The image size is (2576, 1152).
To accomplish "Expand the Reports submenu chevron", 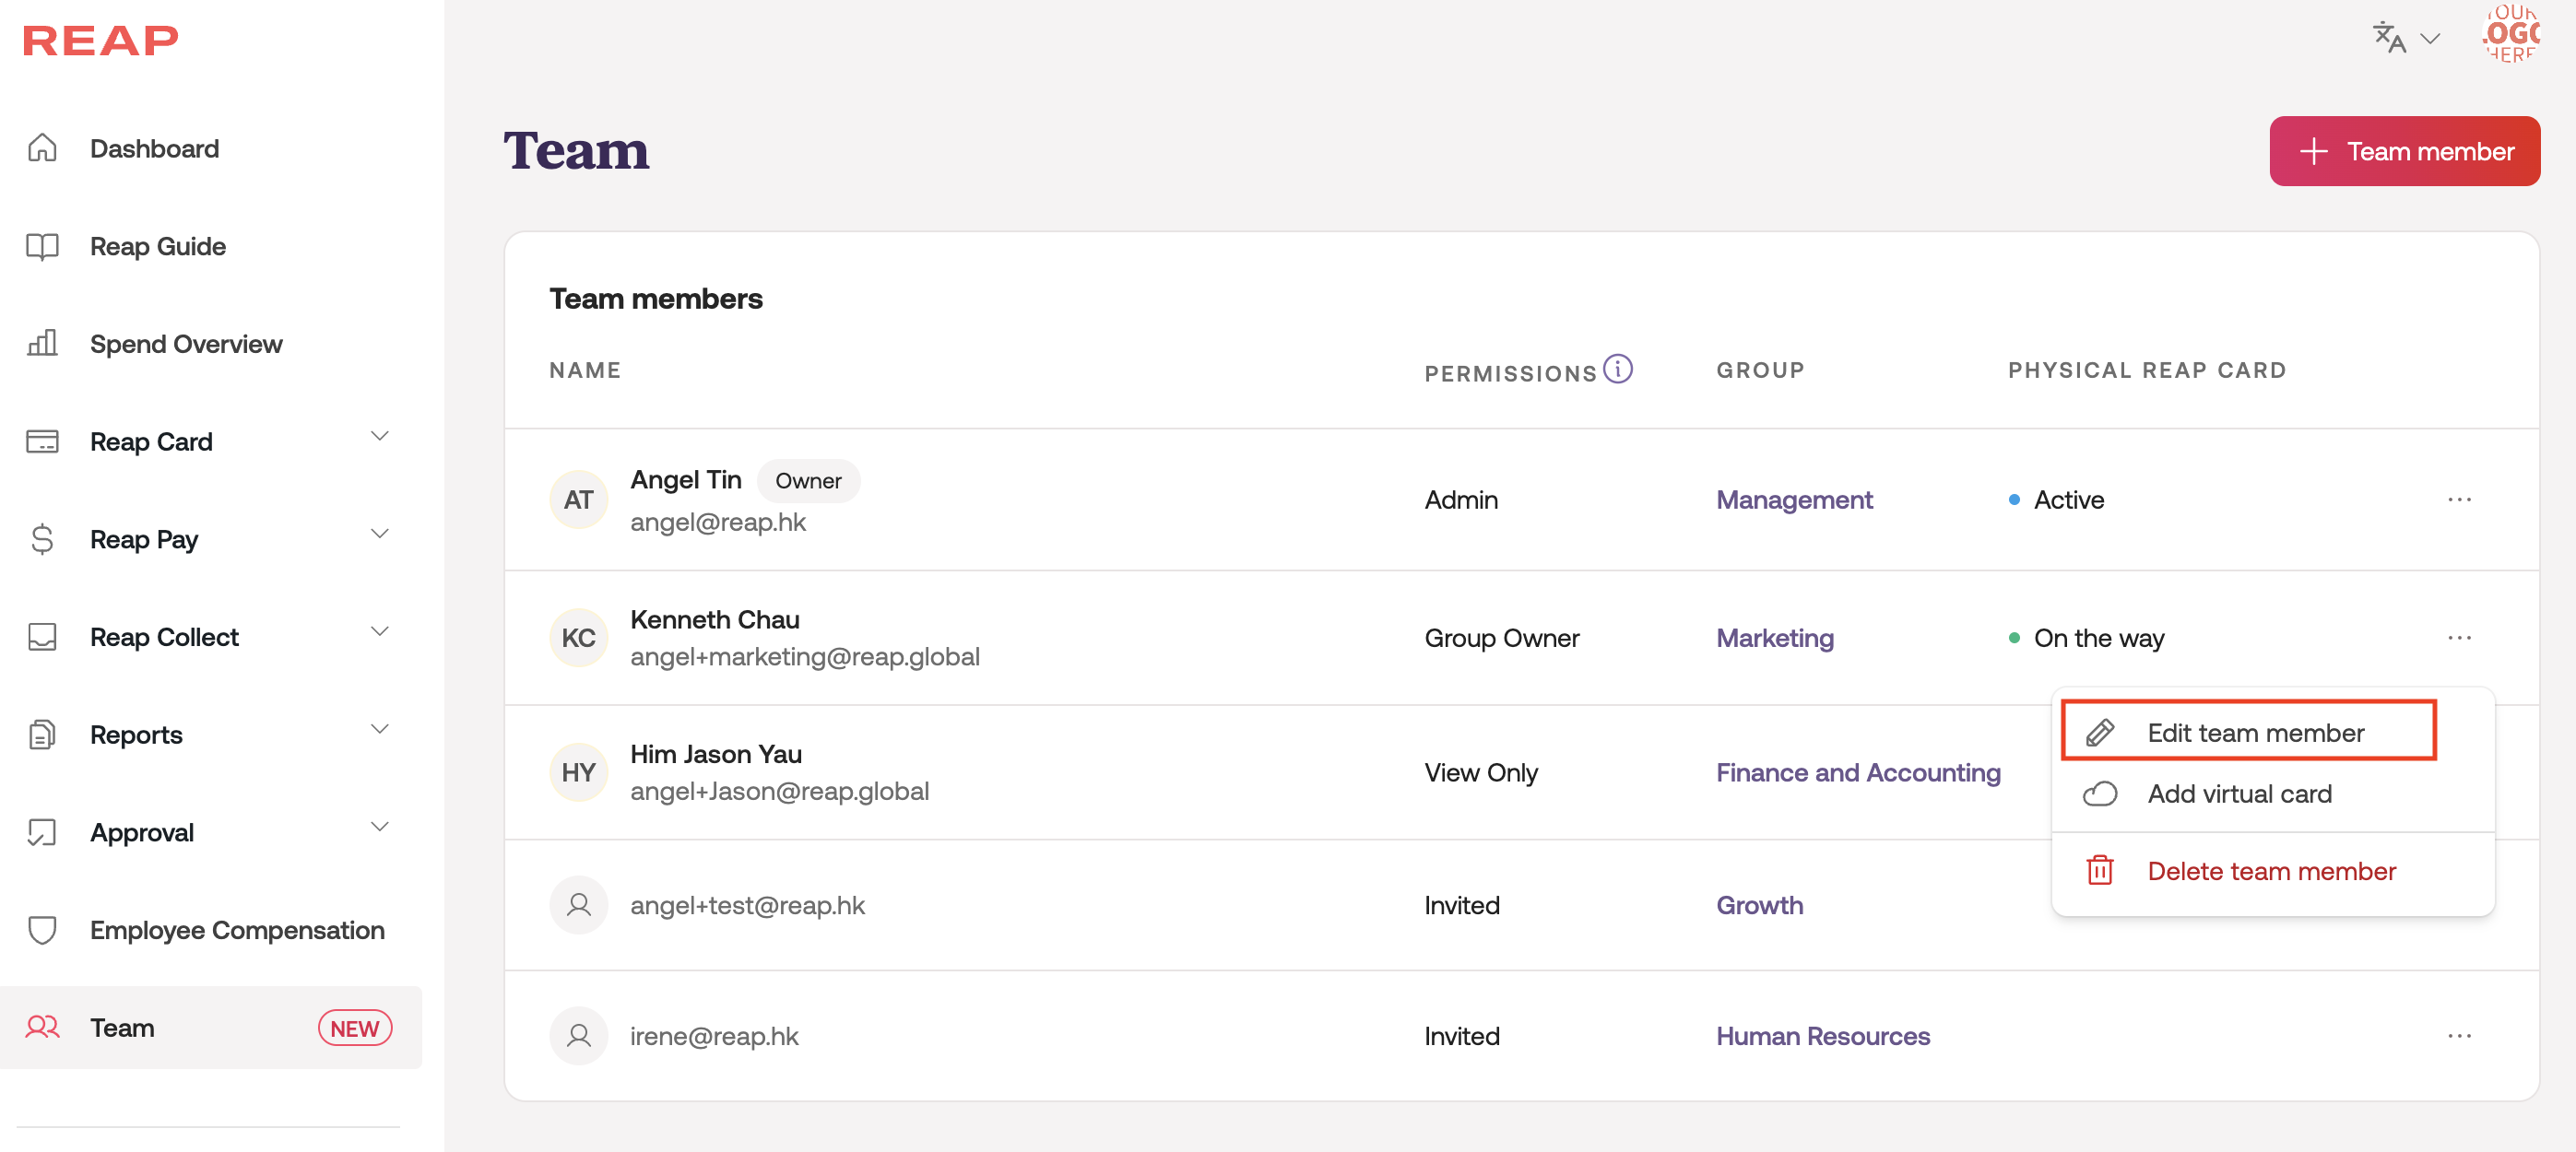I will [x=379, y=730].
